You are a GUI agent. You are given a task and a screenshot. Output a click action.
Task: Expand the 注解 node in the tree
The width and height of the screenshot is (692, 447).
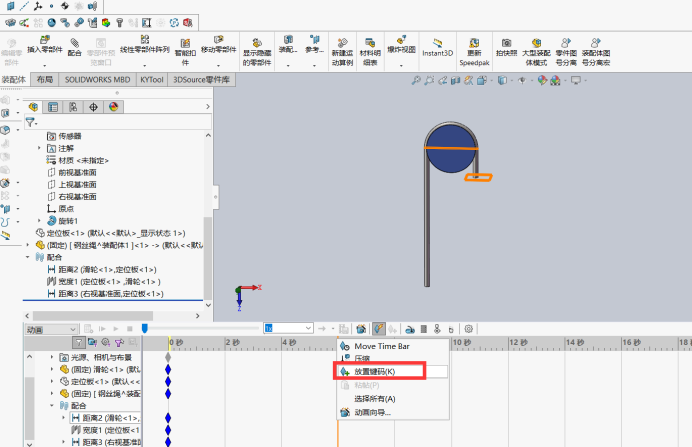39,148
